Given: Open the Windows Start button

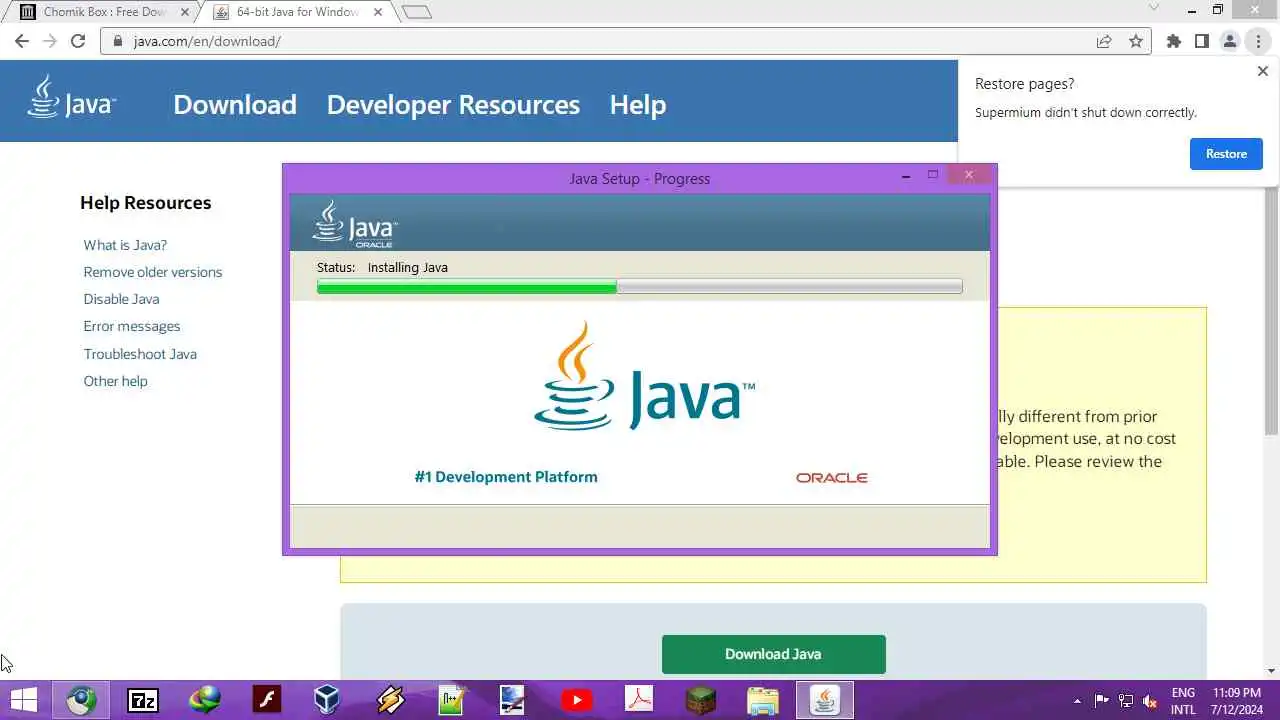Looking at the screenshot, I should pyautogui.click(x=23, y=700).
